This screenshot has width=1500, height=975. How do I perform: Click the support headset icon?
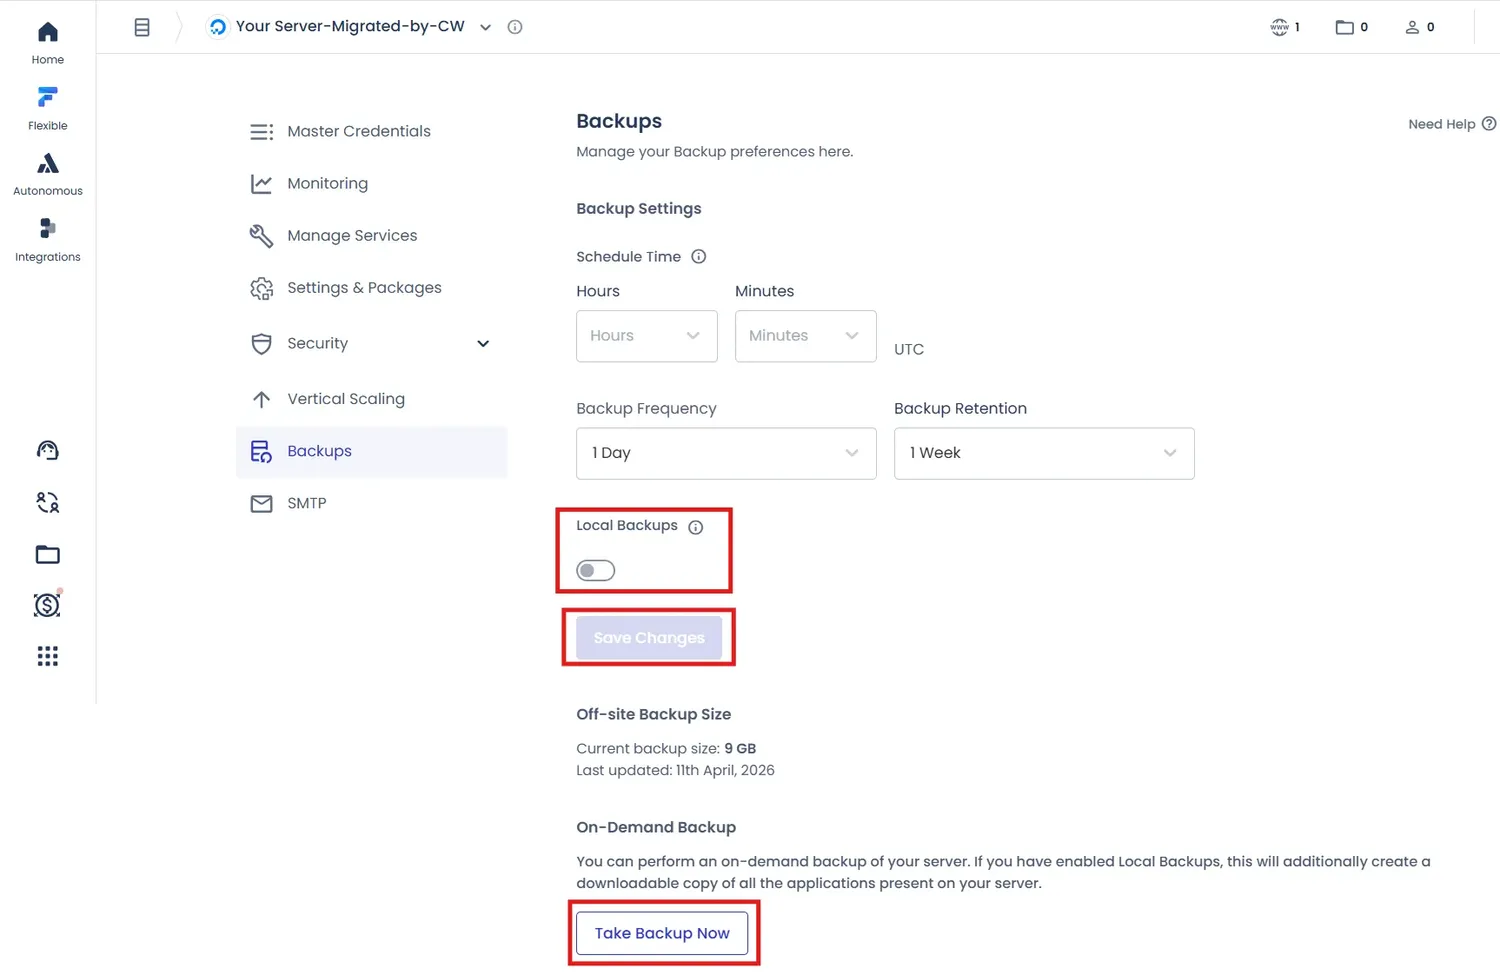pyautogui.click(x=47, y=450)
